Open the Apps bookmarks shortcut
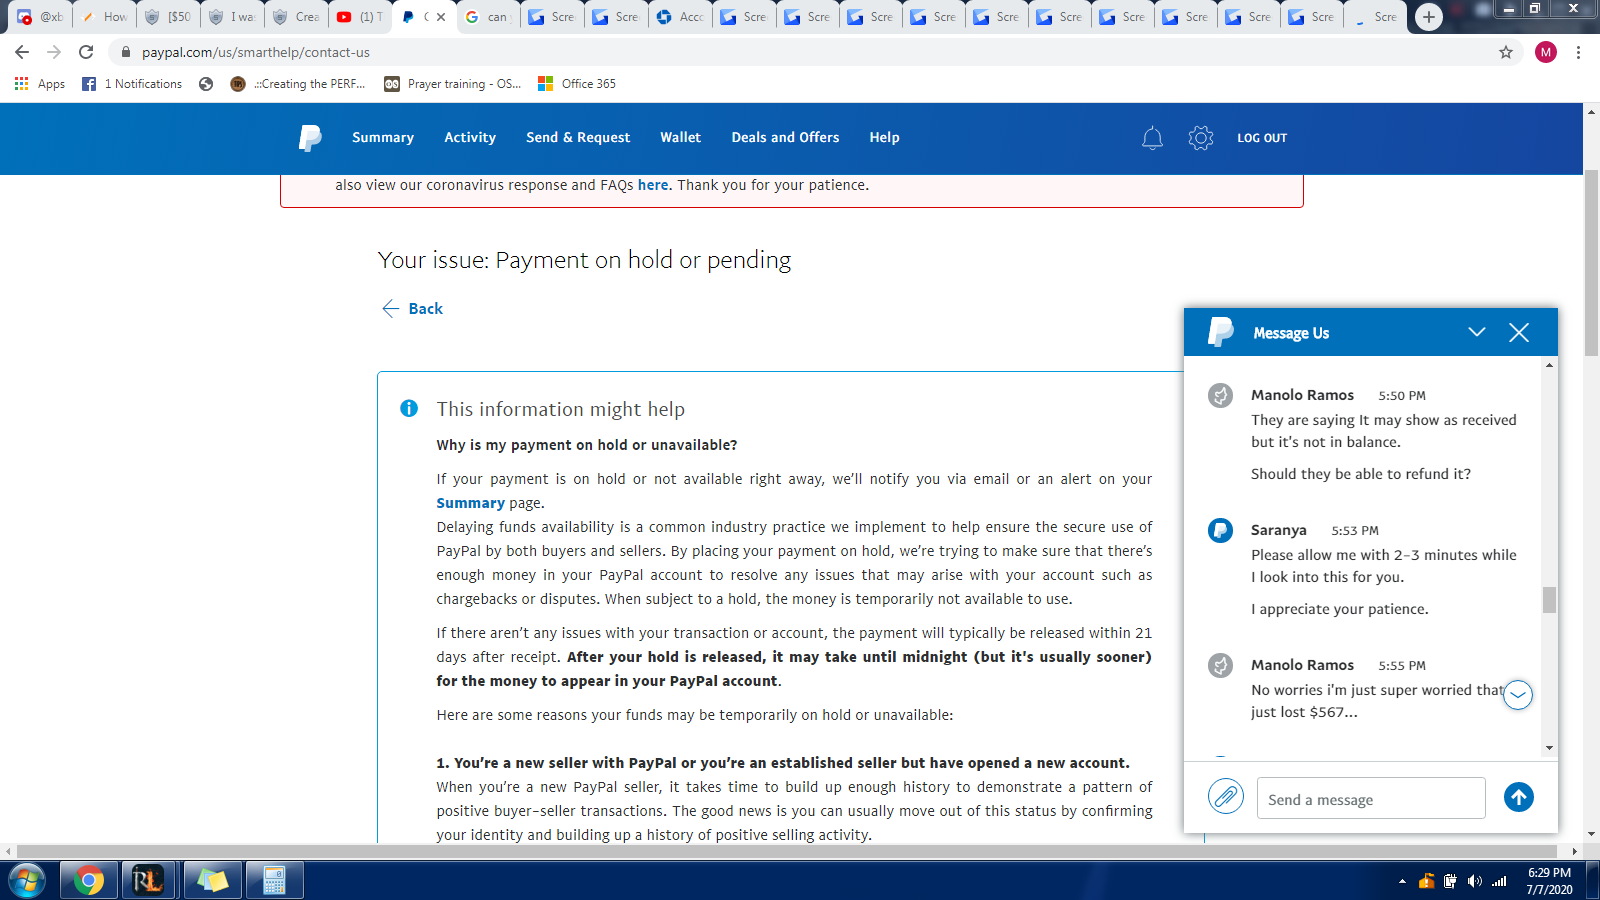The width and height of the screenshot is (1600, 900). point(40,84)
